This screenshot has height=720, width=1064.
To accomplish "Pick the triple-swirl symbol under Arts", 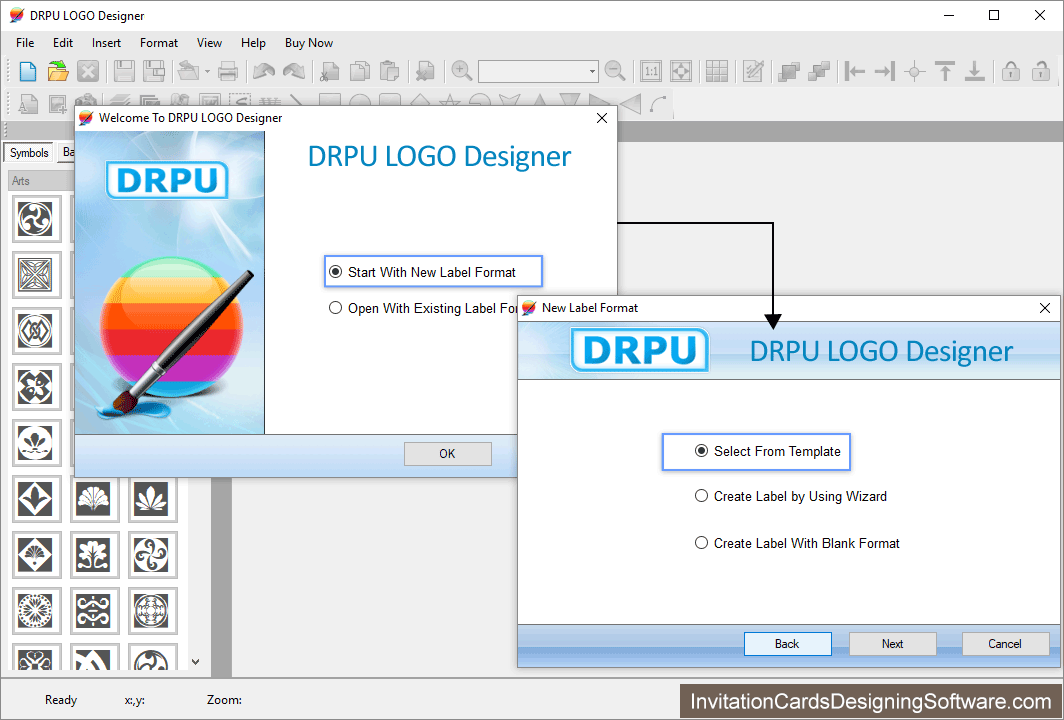I will point(36,219).
